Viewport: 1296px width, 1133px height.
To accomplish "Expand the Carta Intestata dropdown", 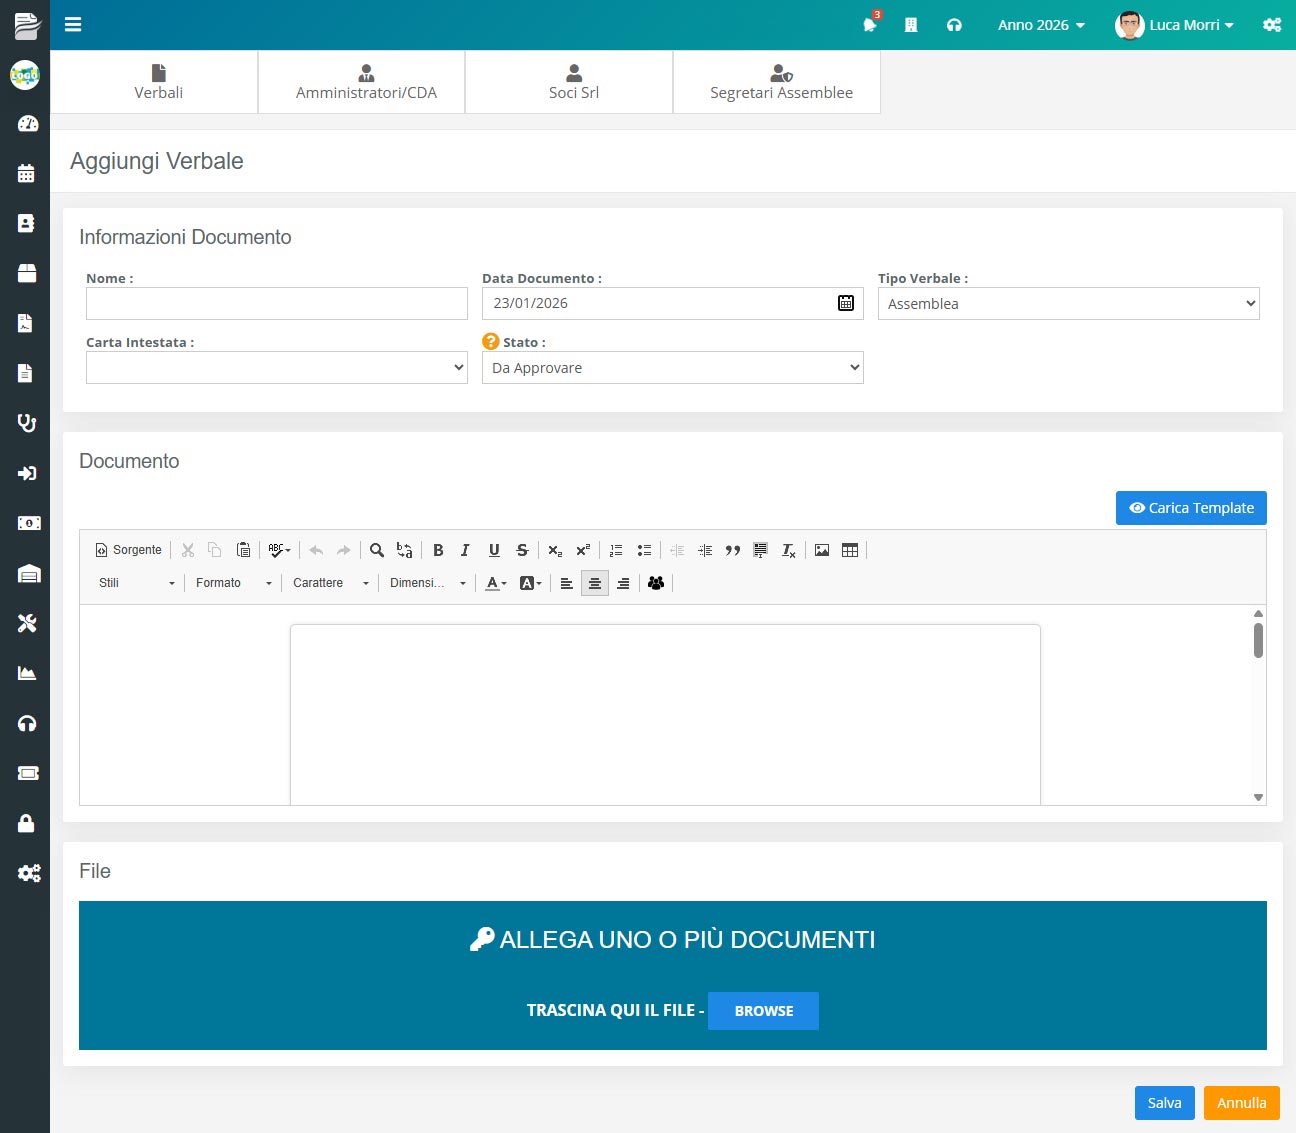I will (276, 368).
